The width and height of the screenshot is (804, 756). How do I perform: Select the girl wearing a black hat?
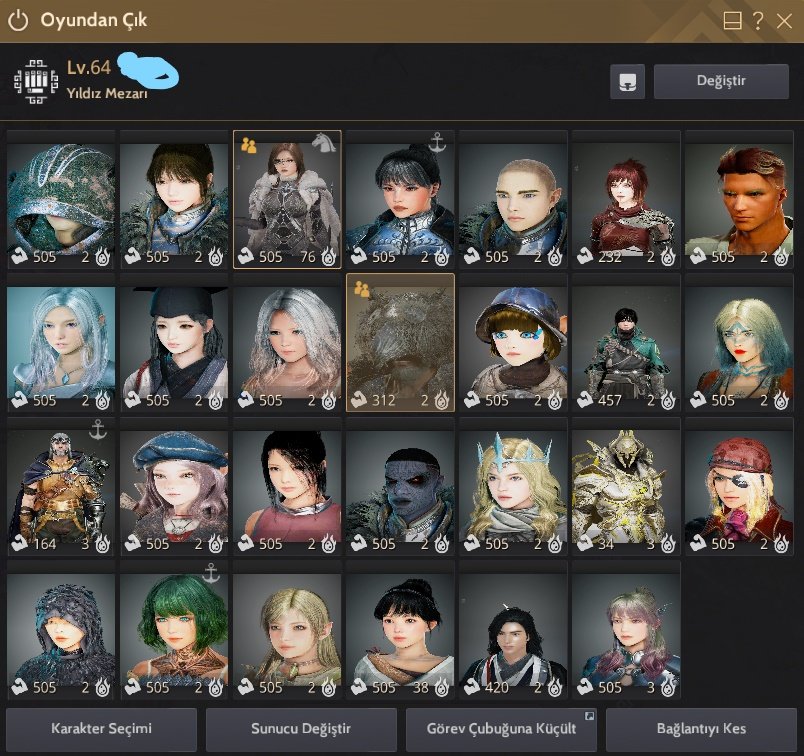(x=174, y=343)
